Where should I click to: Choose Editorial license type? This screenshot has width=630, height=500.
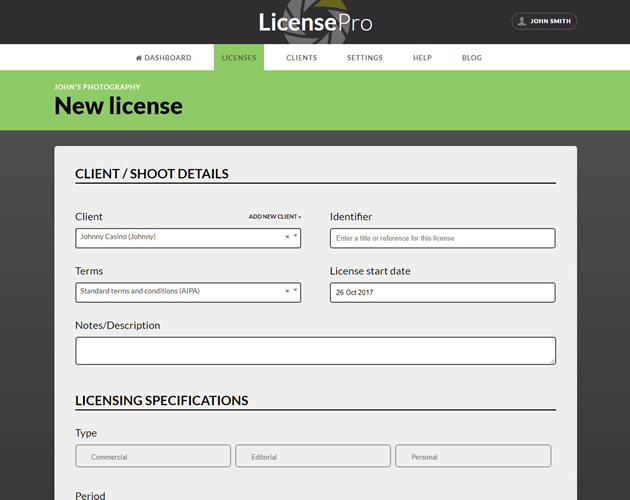(313, 456)
